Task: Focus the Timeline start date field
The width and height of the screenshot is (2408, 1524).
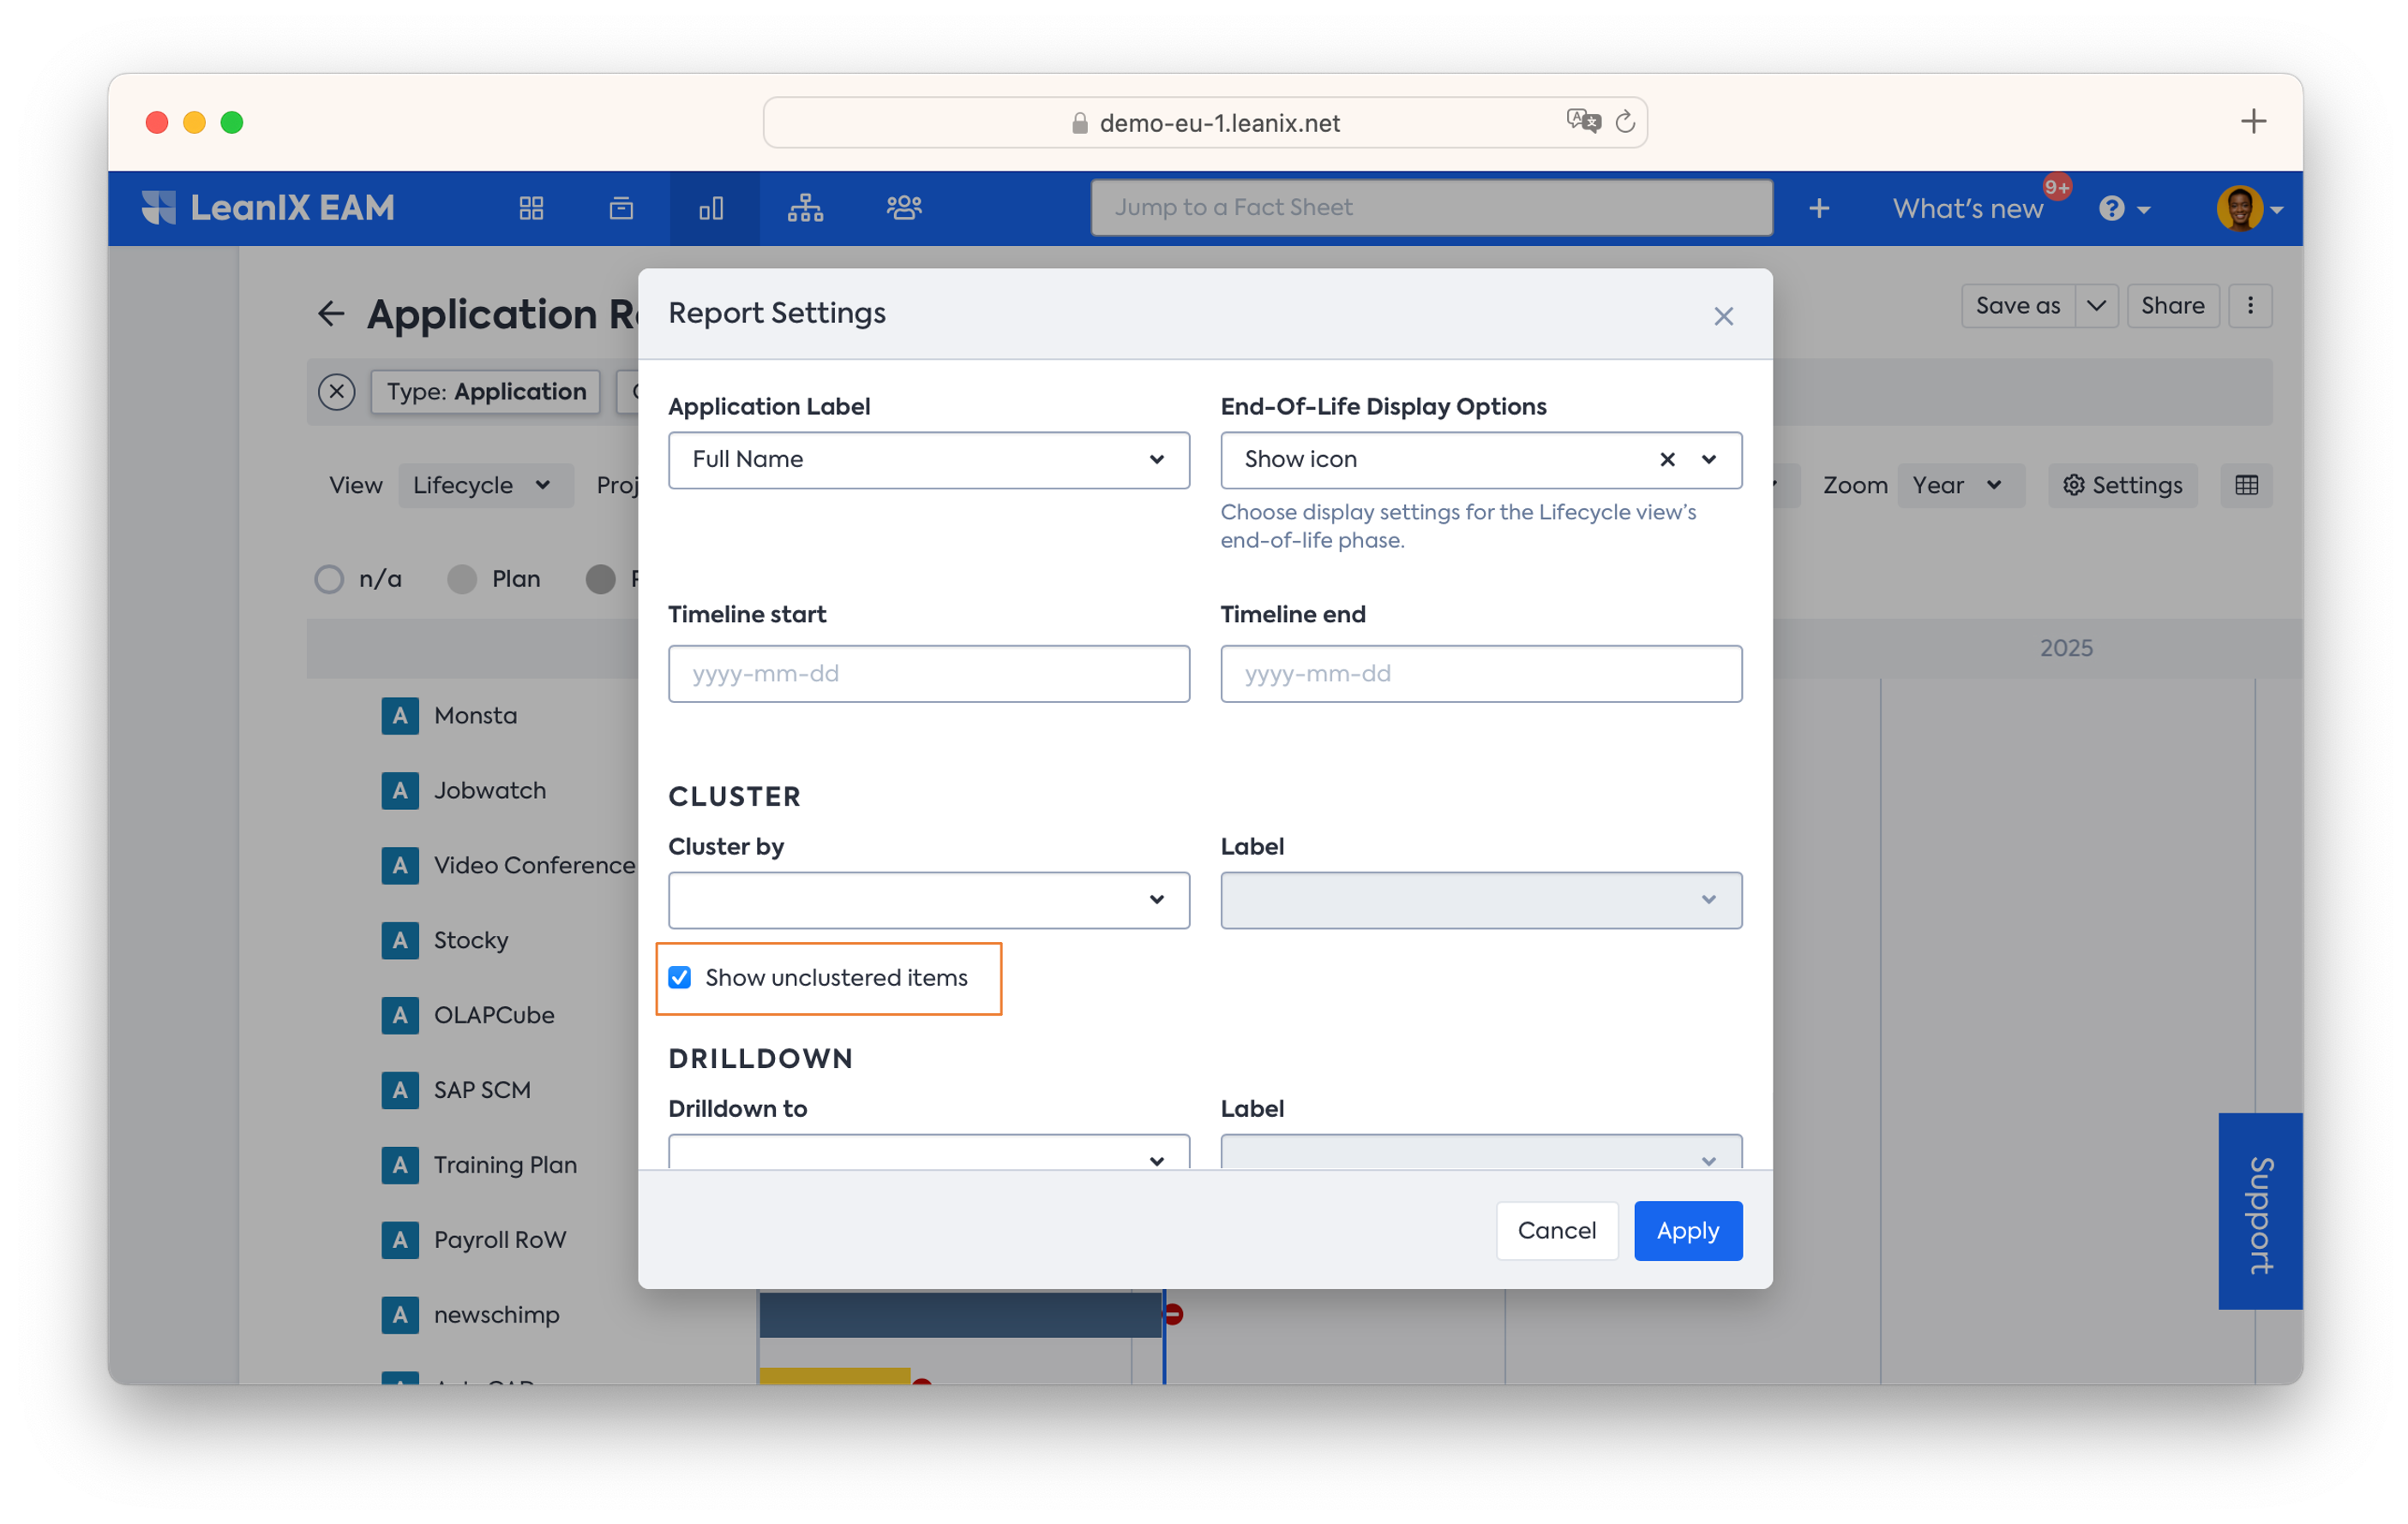Action: click(x=928, y=674)
